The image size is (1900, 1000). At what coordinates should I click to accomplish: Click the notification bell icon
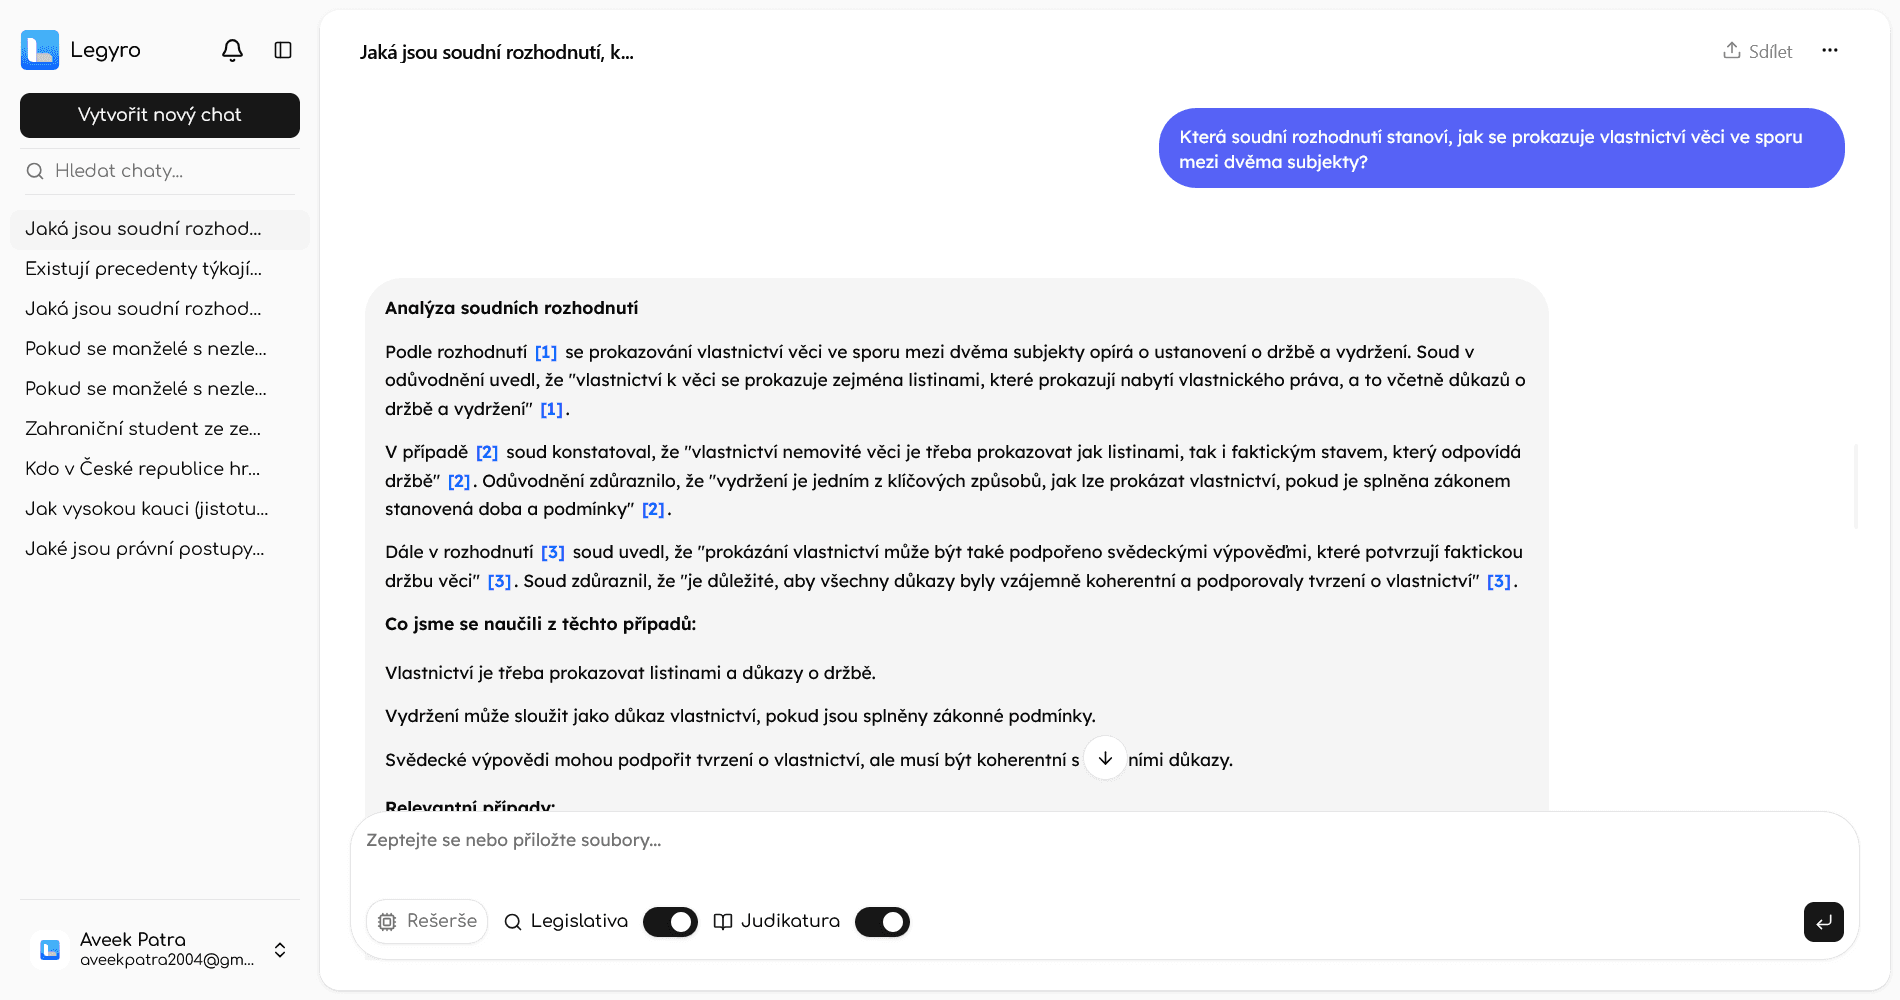(232, 50)
